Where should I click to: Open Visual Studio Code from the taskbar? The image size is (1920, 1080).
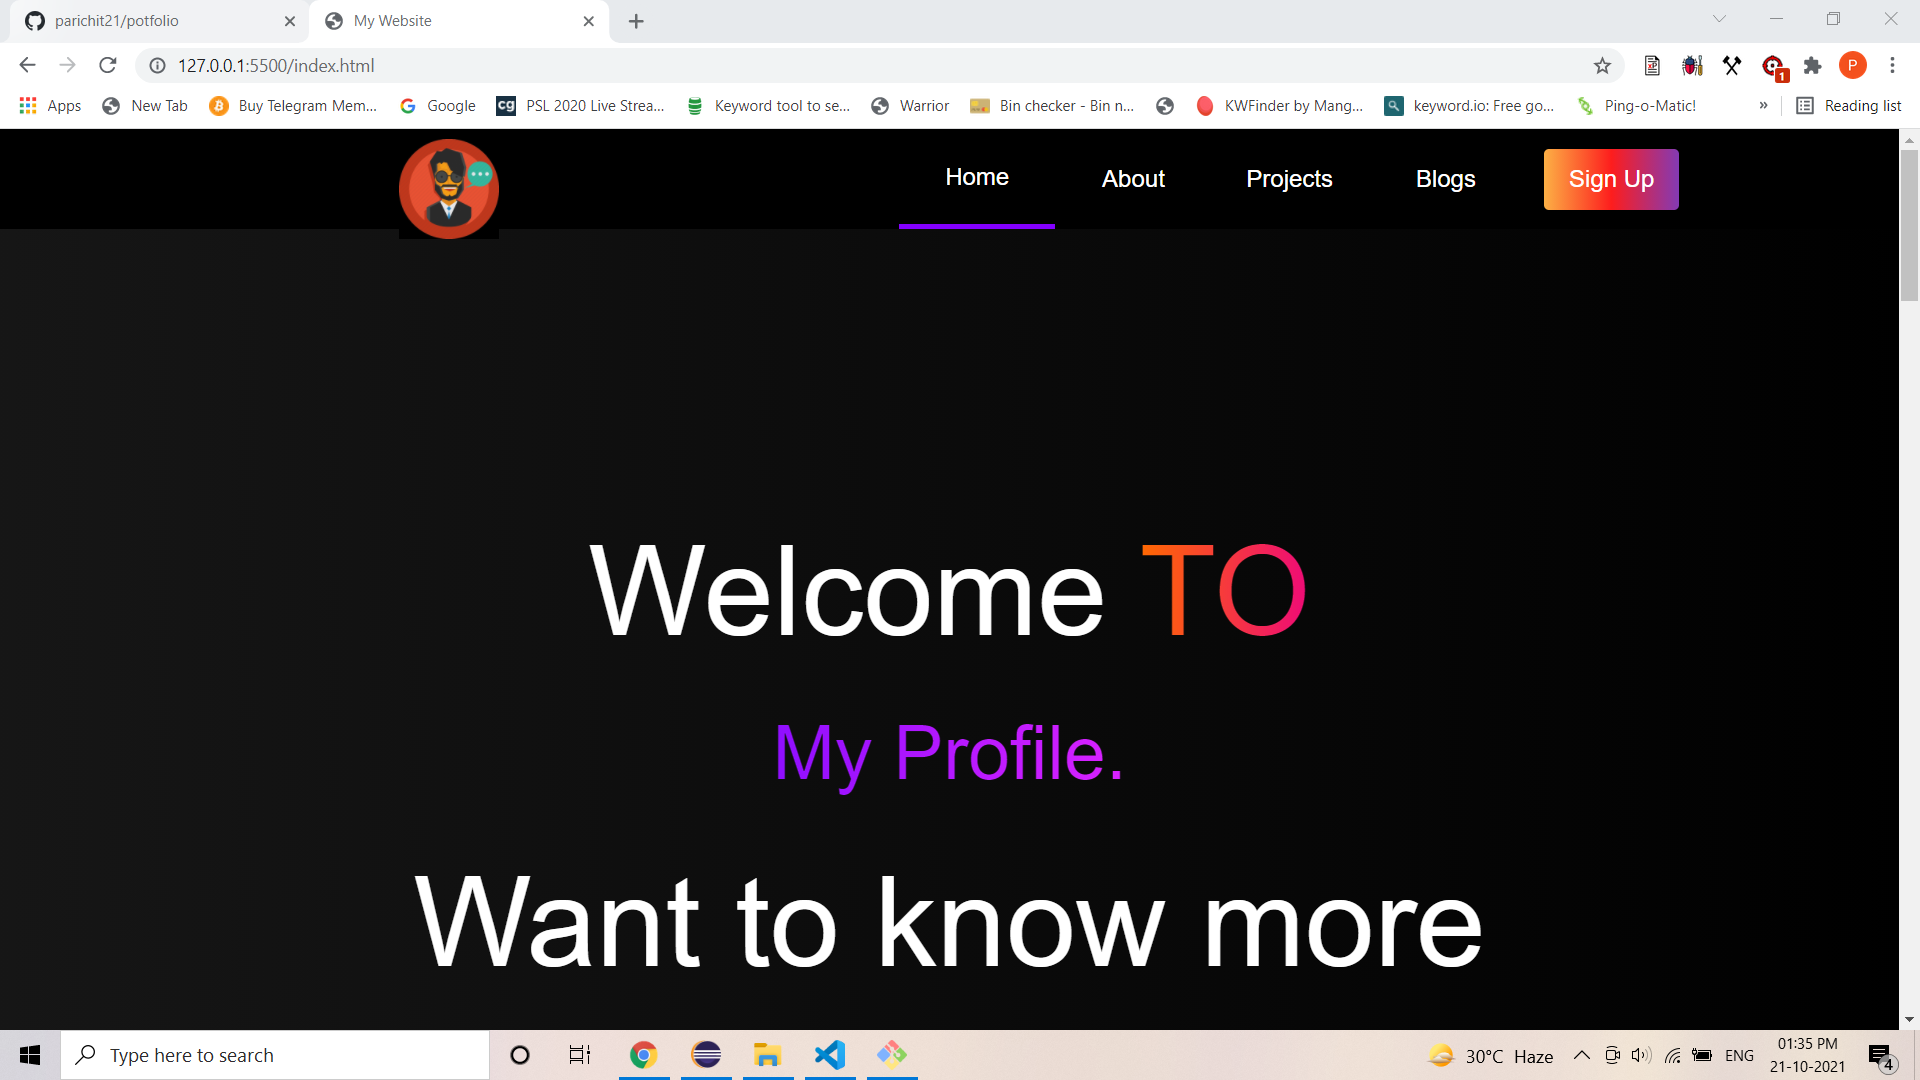coord(830,1054)
